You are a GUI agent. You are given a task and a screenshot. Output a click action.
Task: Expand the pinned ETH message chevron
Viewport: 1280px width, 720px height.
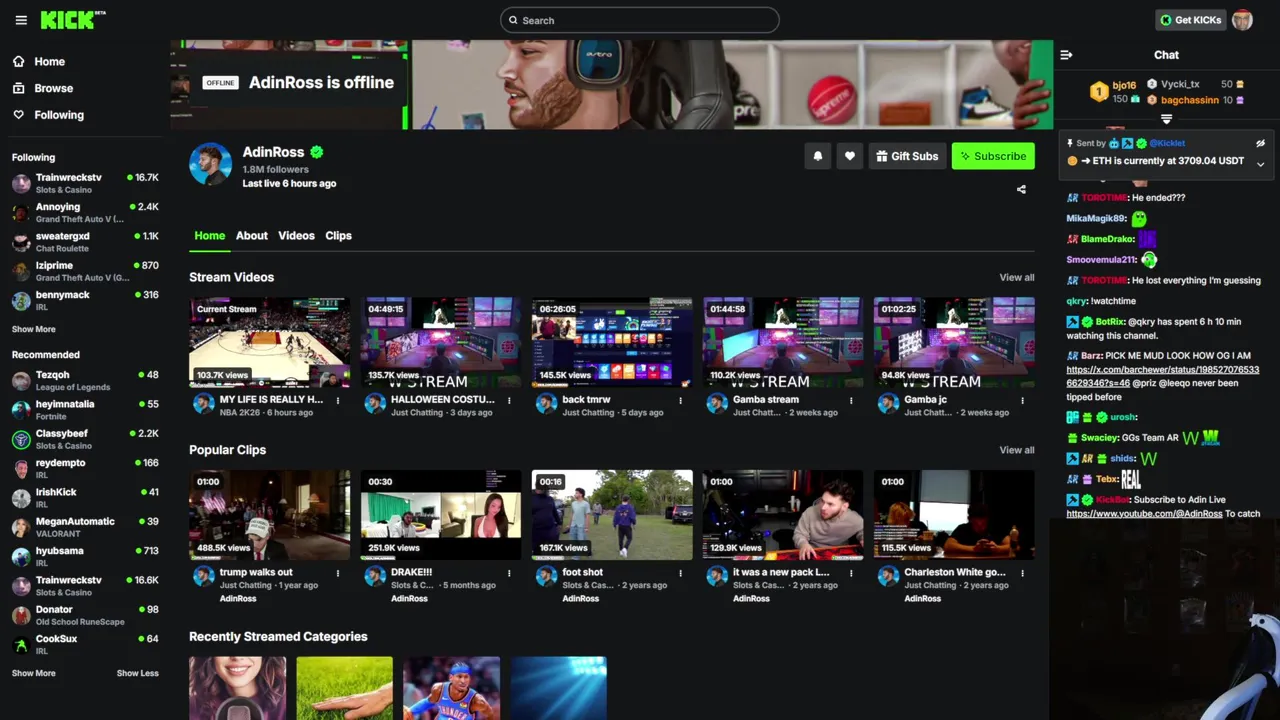pos(1260,164)
